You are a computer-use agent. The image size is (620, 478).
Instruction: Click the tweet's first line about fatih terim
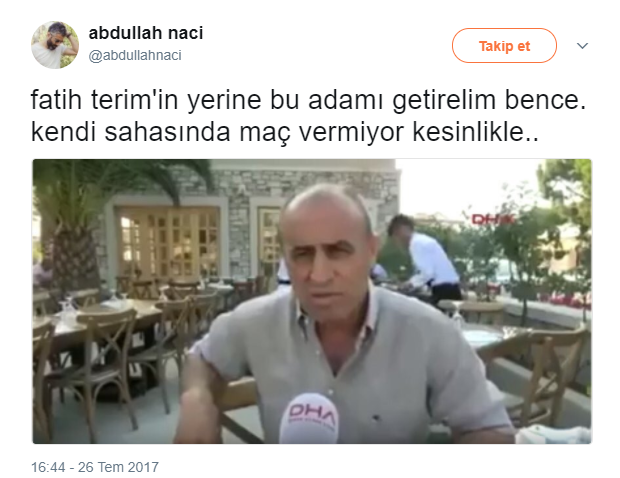(x=308, y=100)
